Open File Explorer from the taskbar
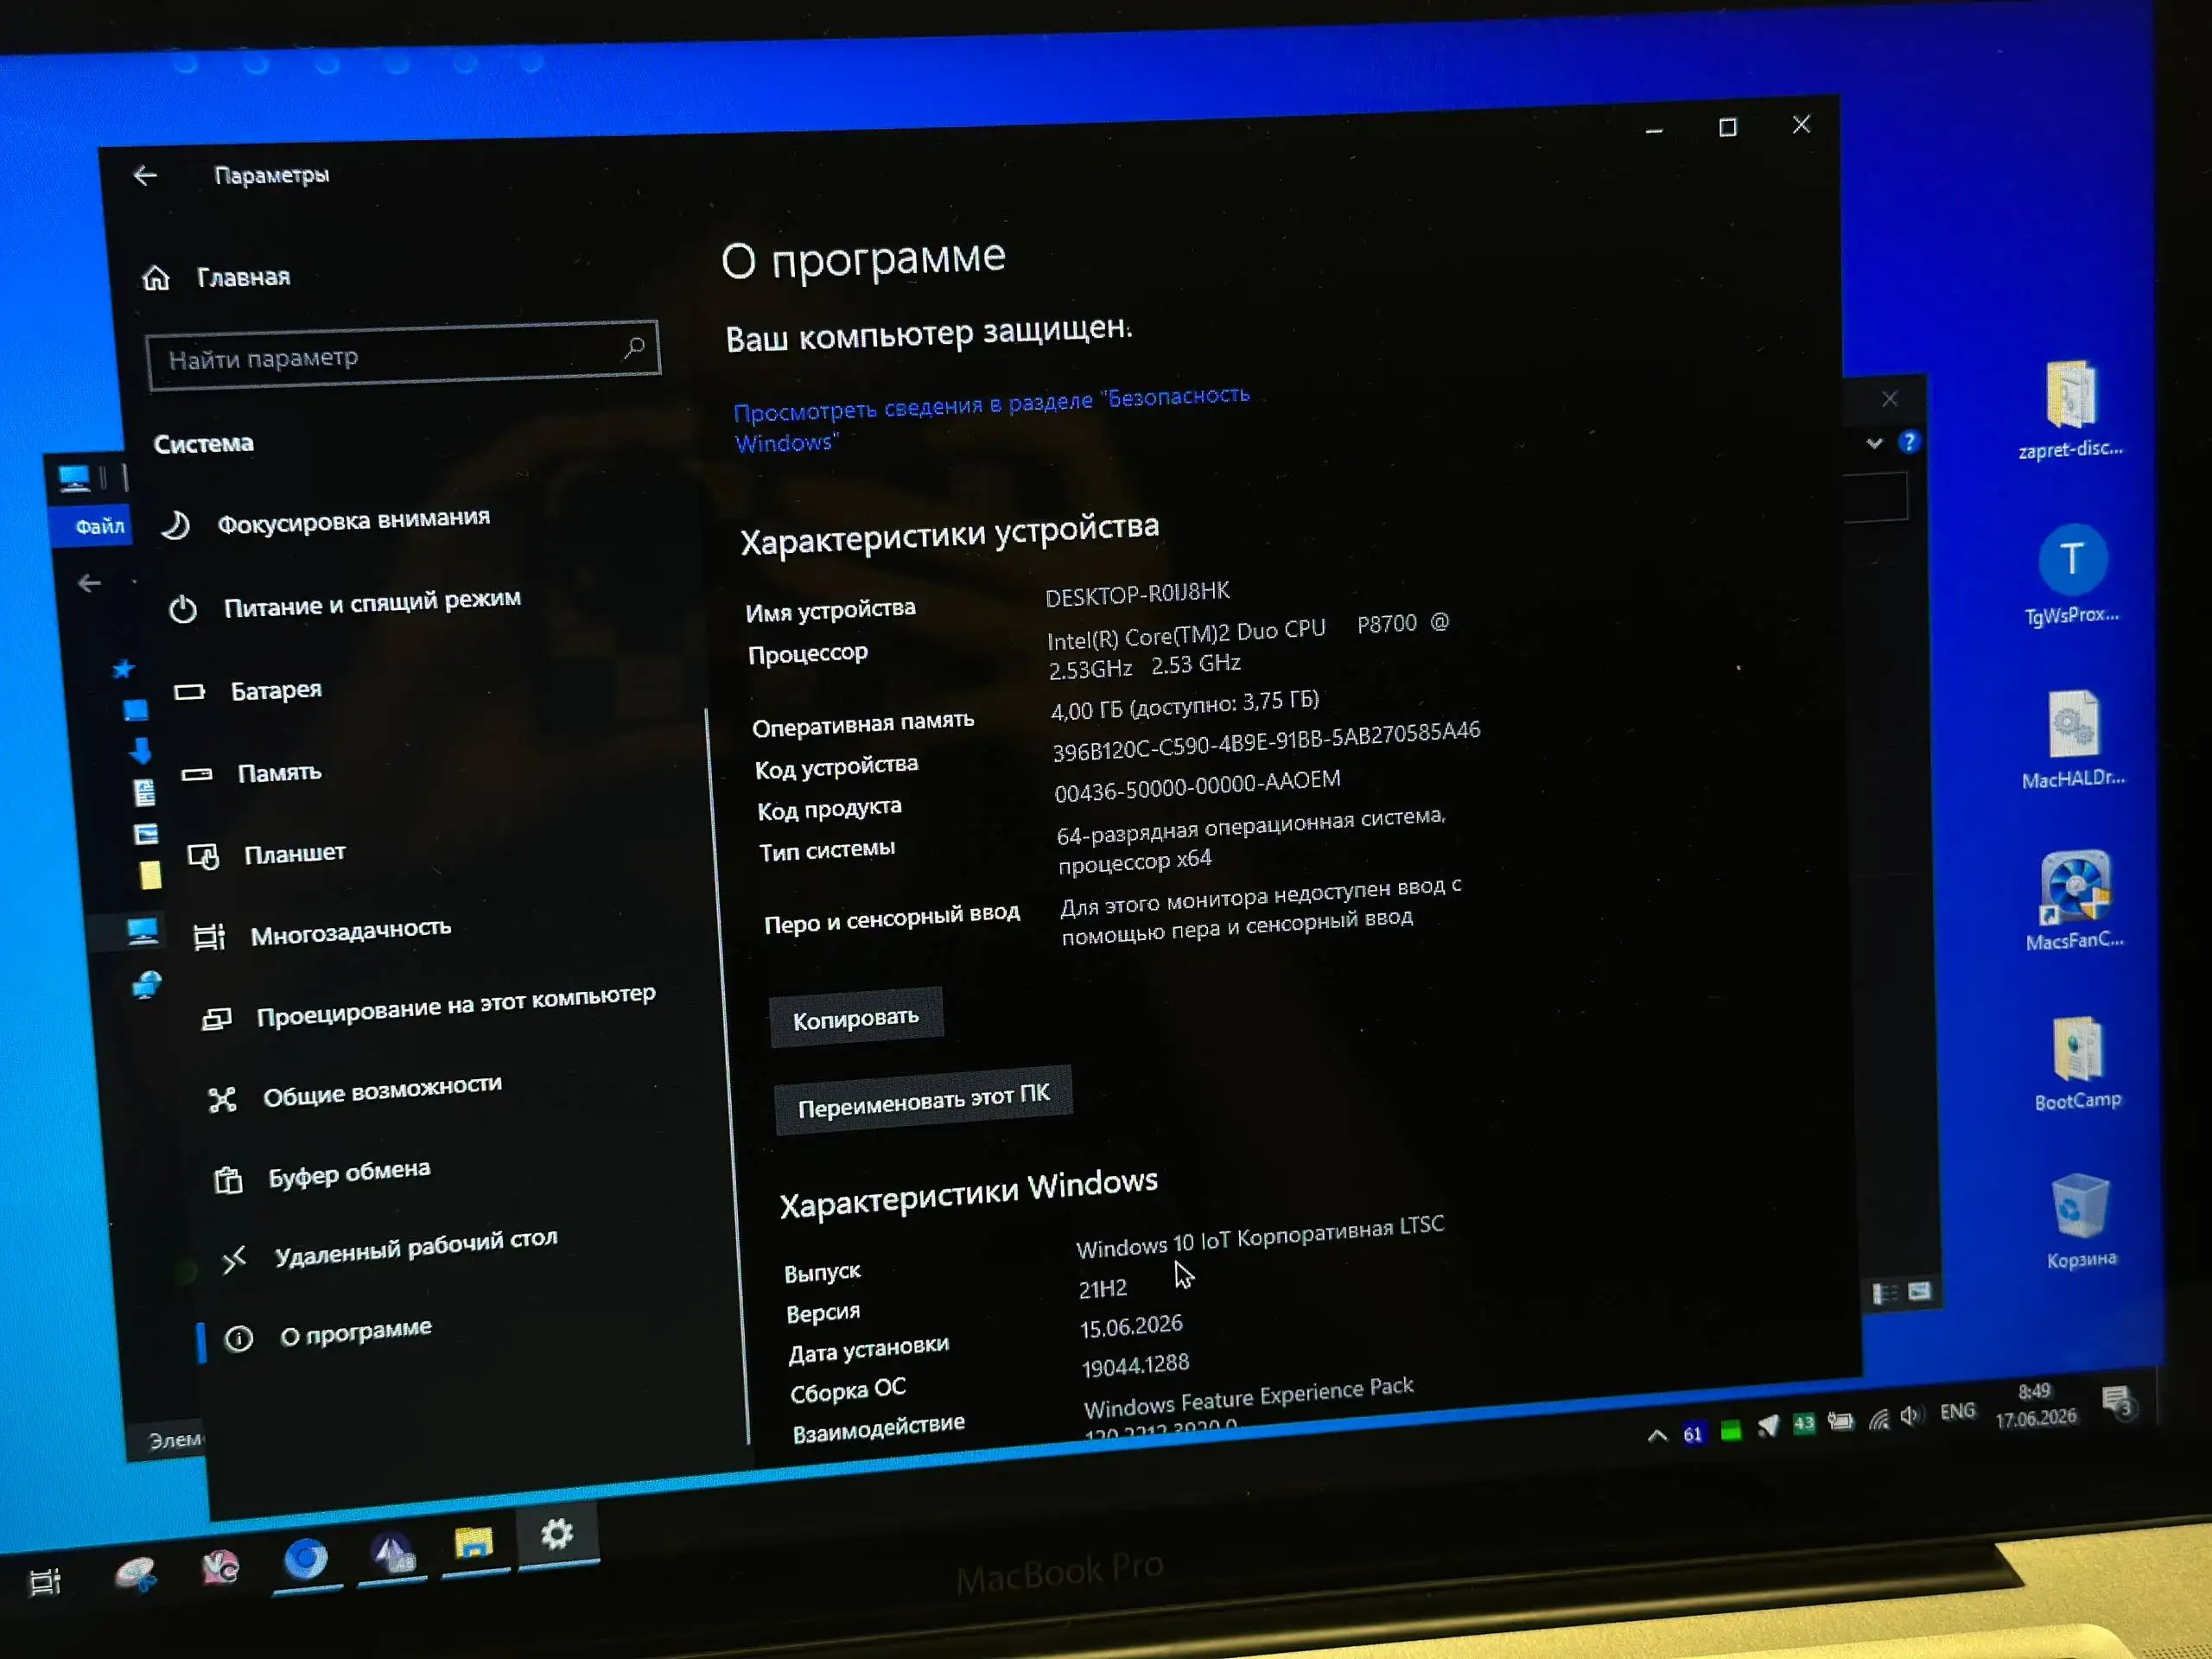 click(474, 1543)
